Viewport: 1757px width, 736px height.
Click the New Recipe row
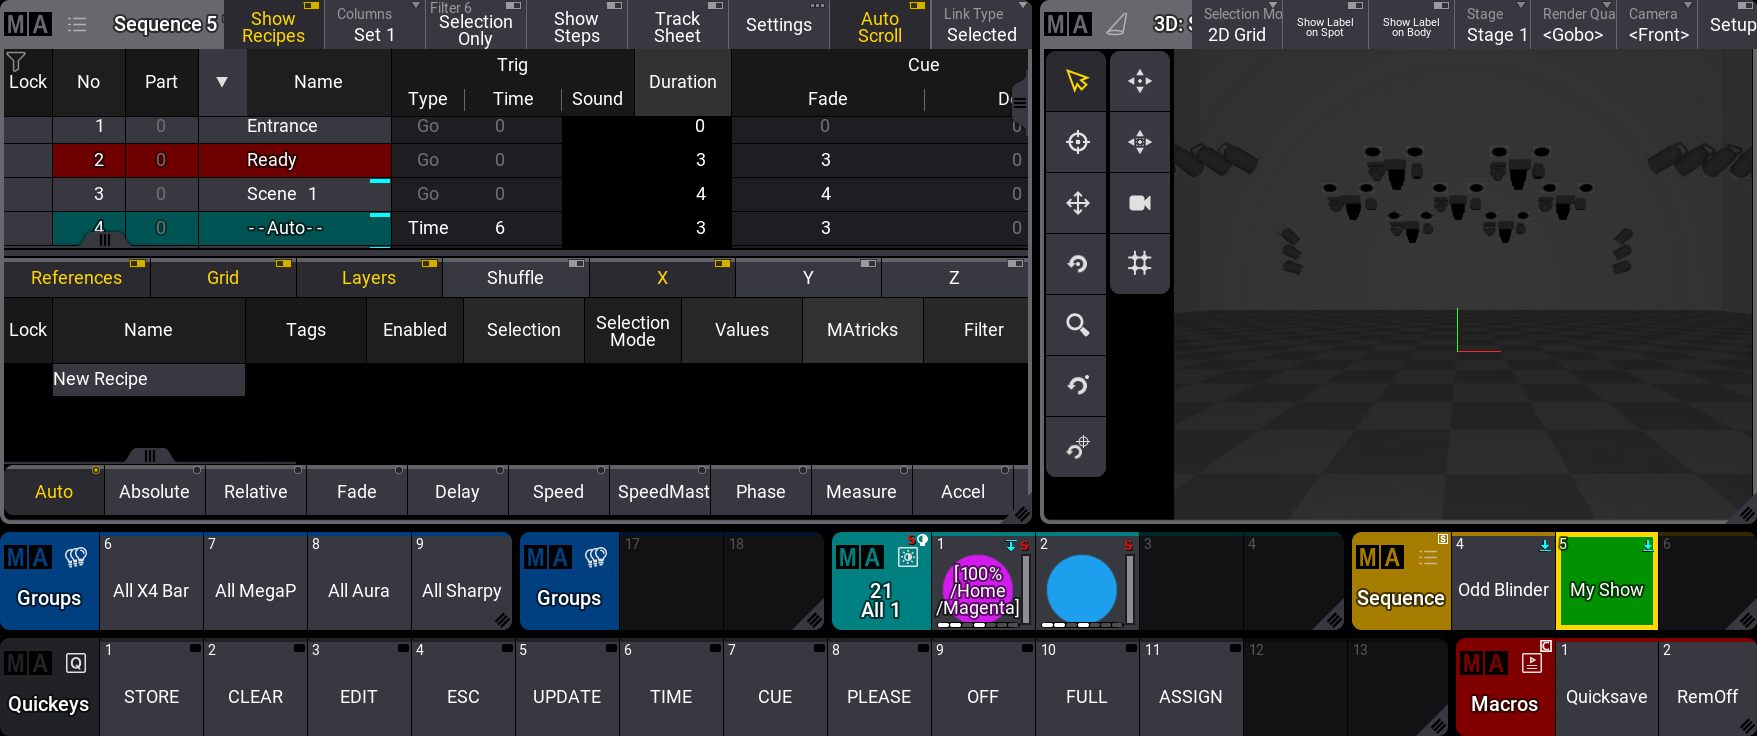148,379
